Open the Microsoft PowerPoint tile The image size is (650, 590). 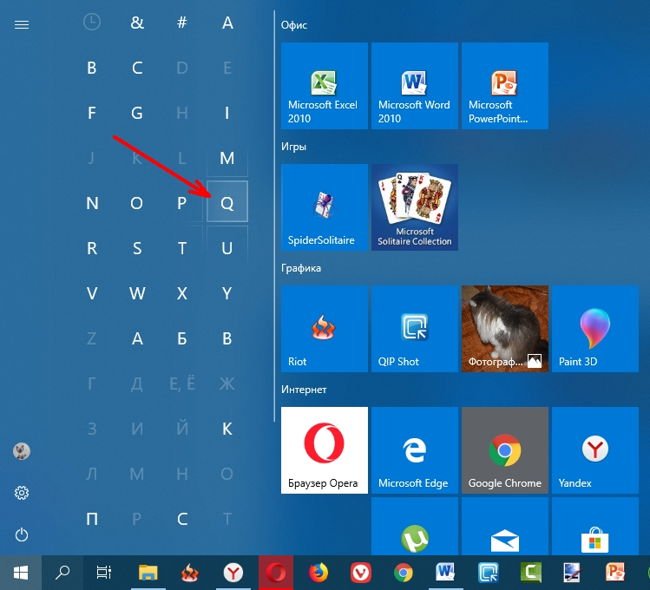point(505,85)
